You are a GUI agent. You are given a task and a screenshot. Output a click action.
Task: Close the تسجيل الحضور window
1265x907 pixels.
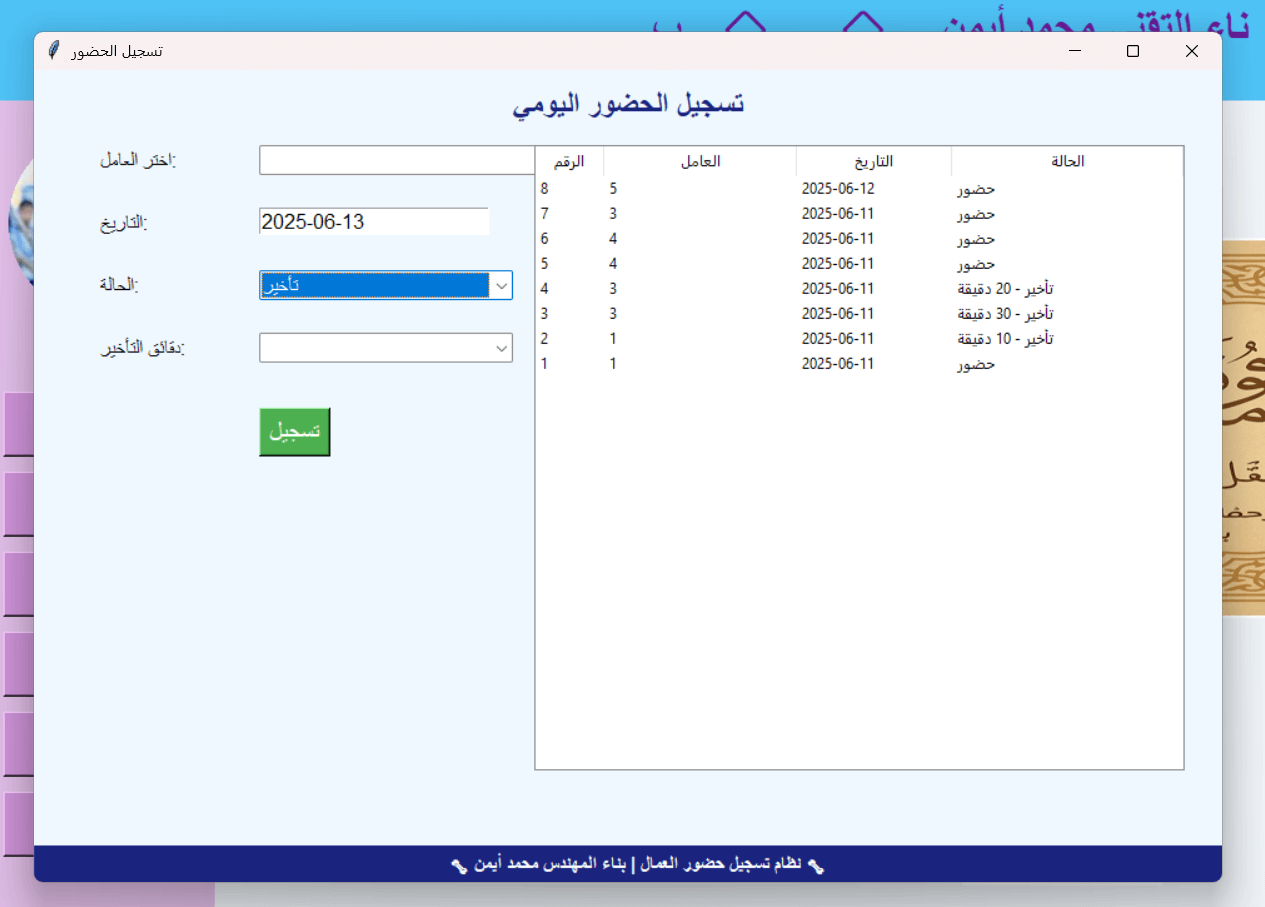1191,51
